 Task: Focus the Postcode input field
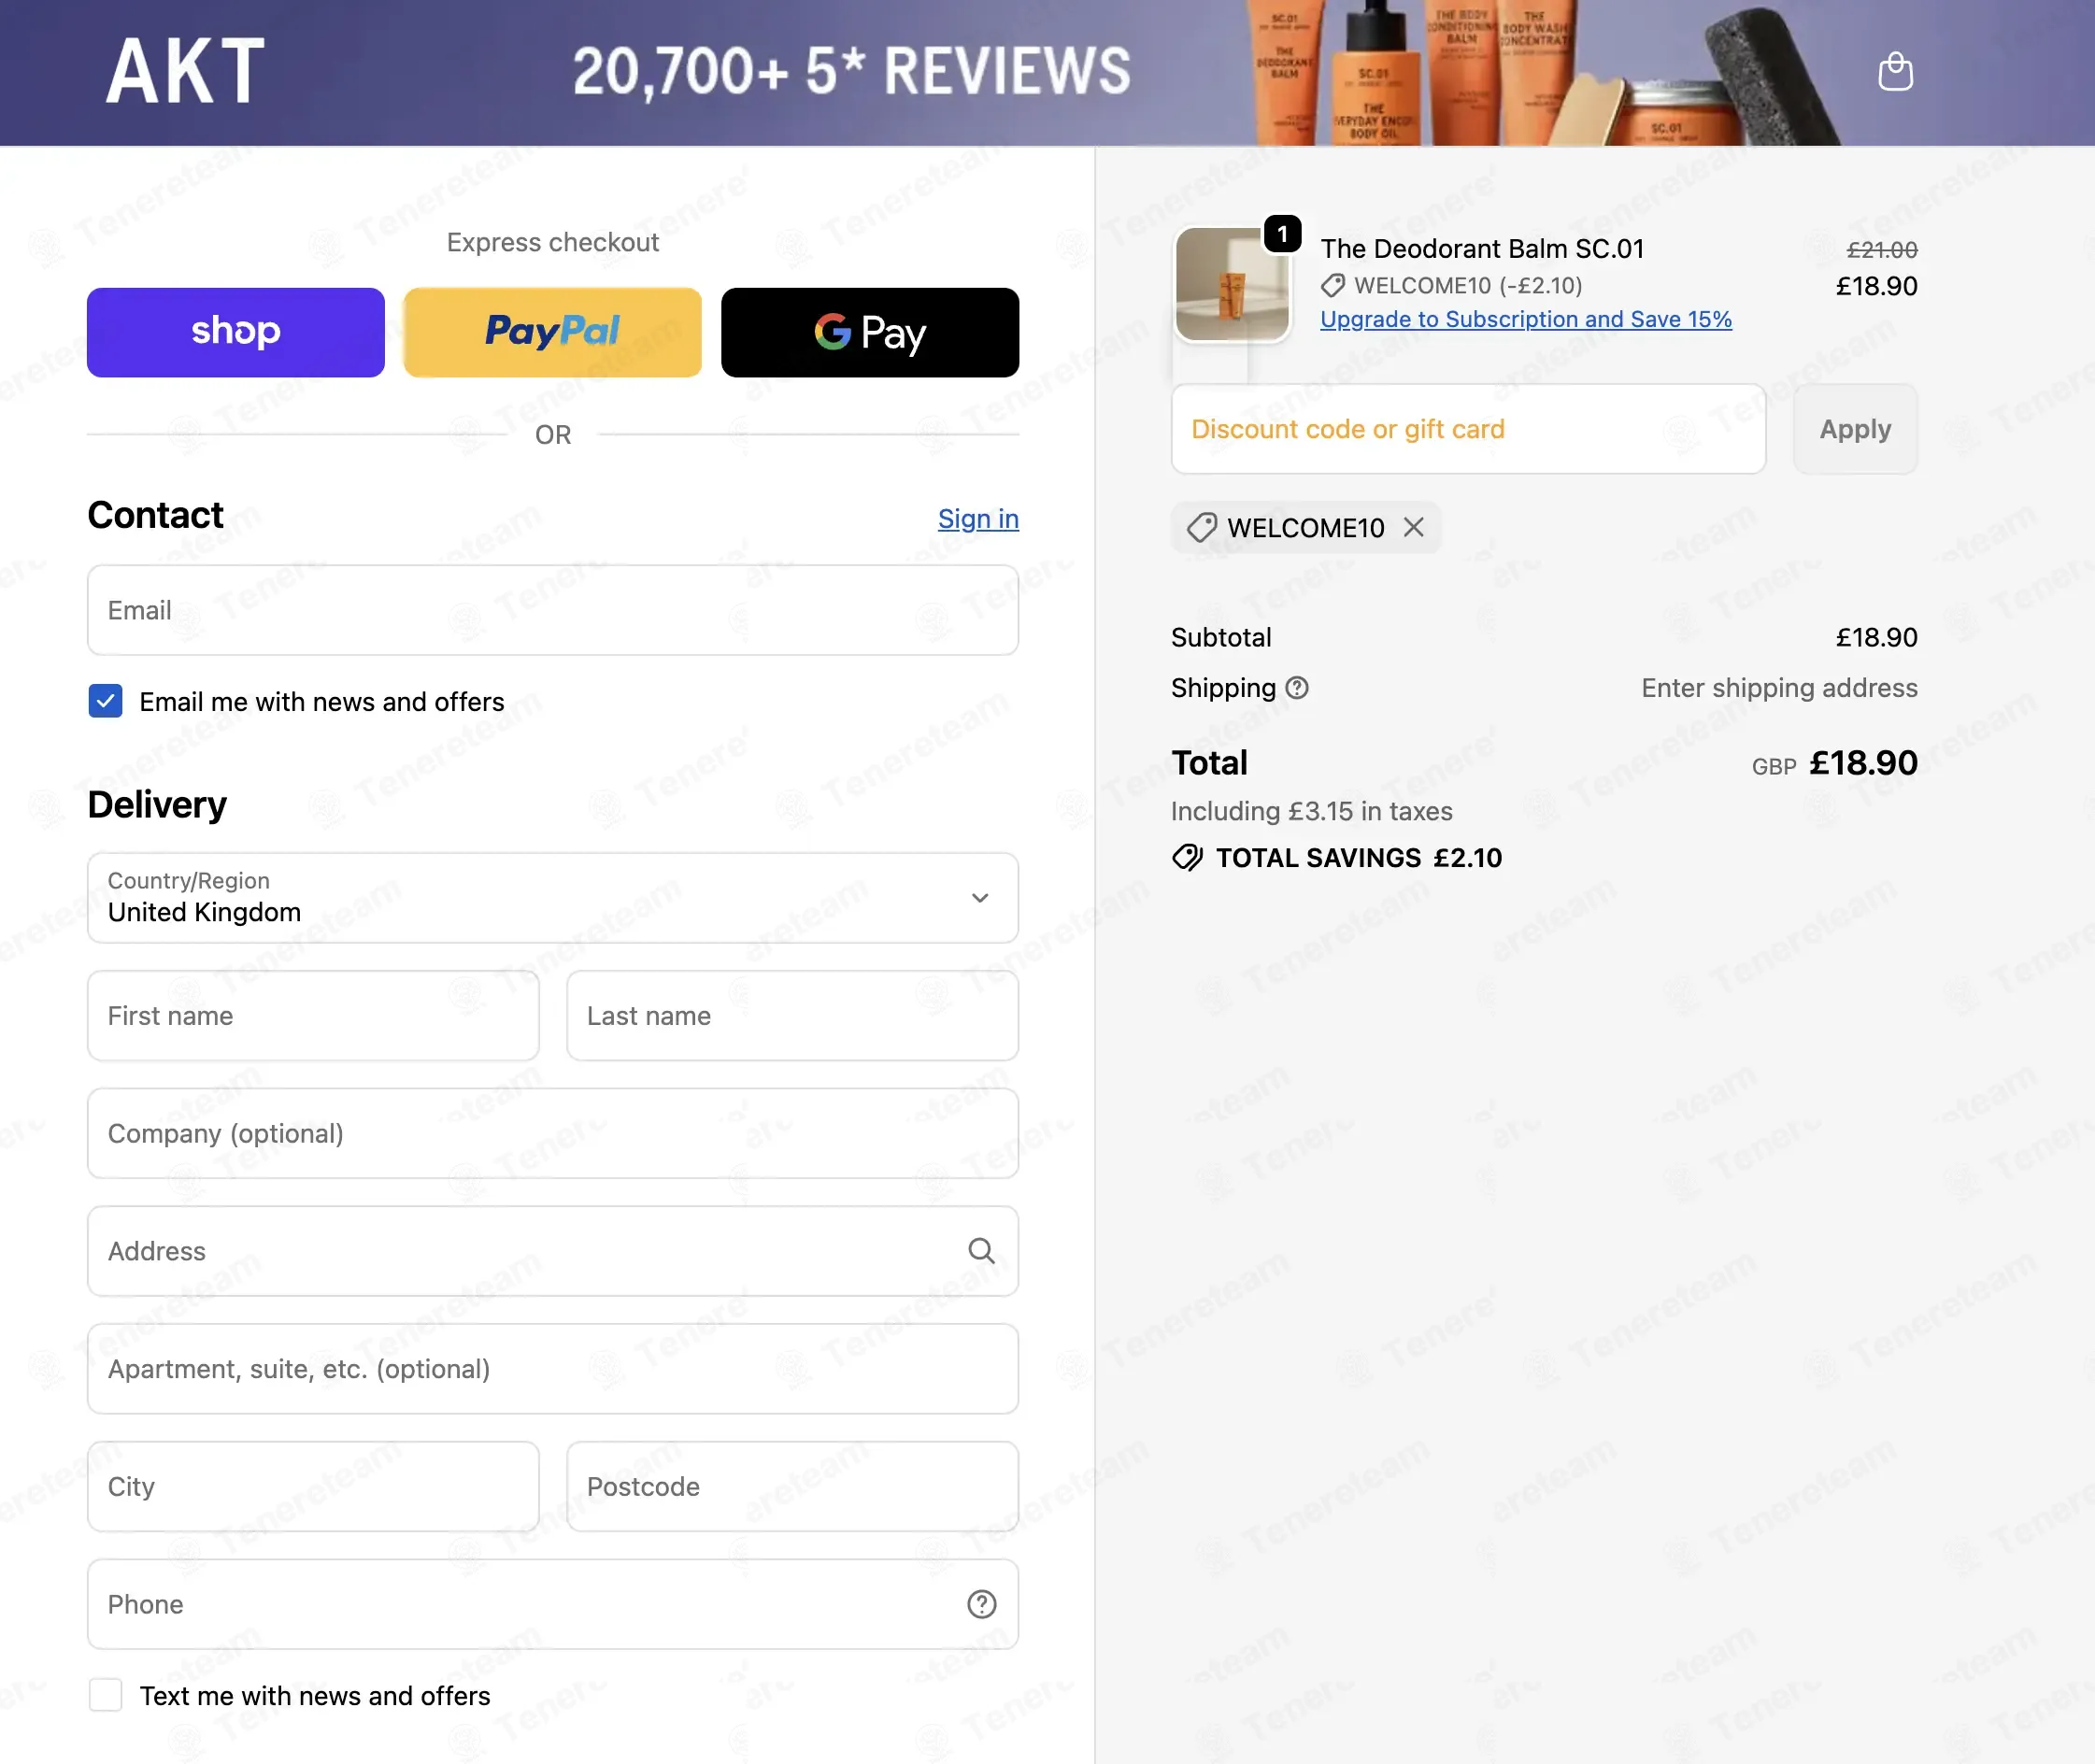pyautogui.click(x=792, y=1486)
